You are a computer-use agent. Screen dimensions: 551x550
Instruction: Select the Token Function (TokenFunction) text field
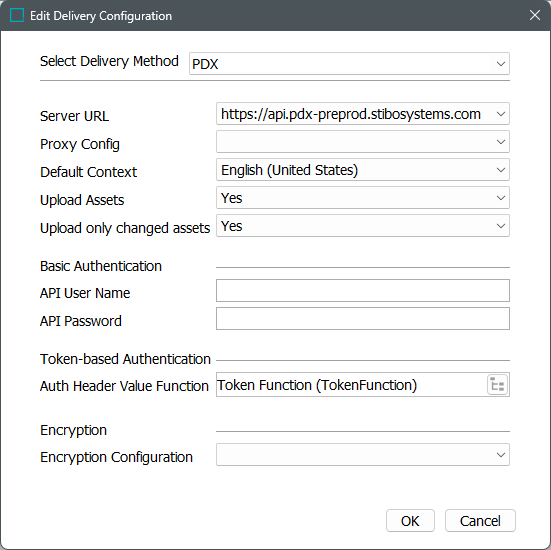[351, 385]
